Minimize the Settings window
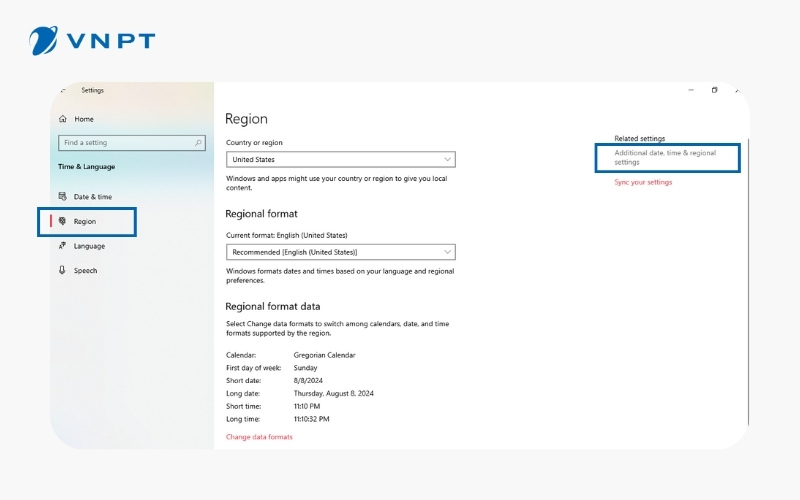800x500 pixels. tap(690, 90)
